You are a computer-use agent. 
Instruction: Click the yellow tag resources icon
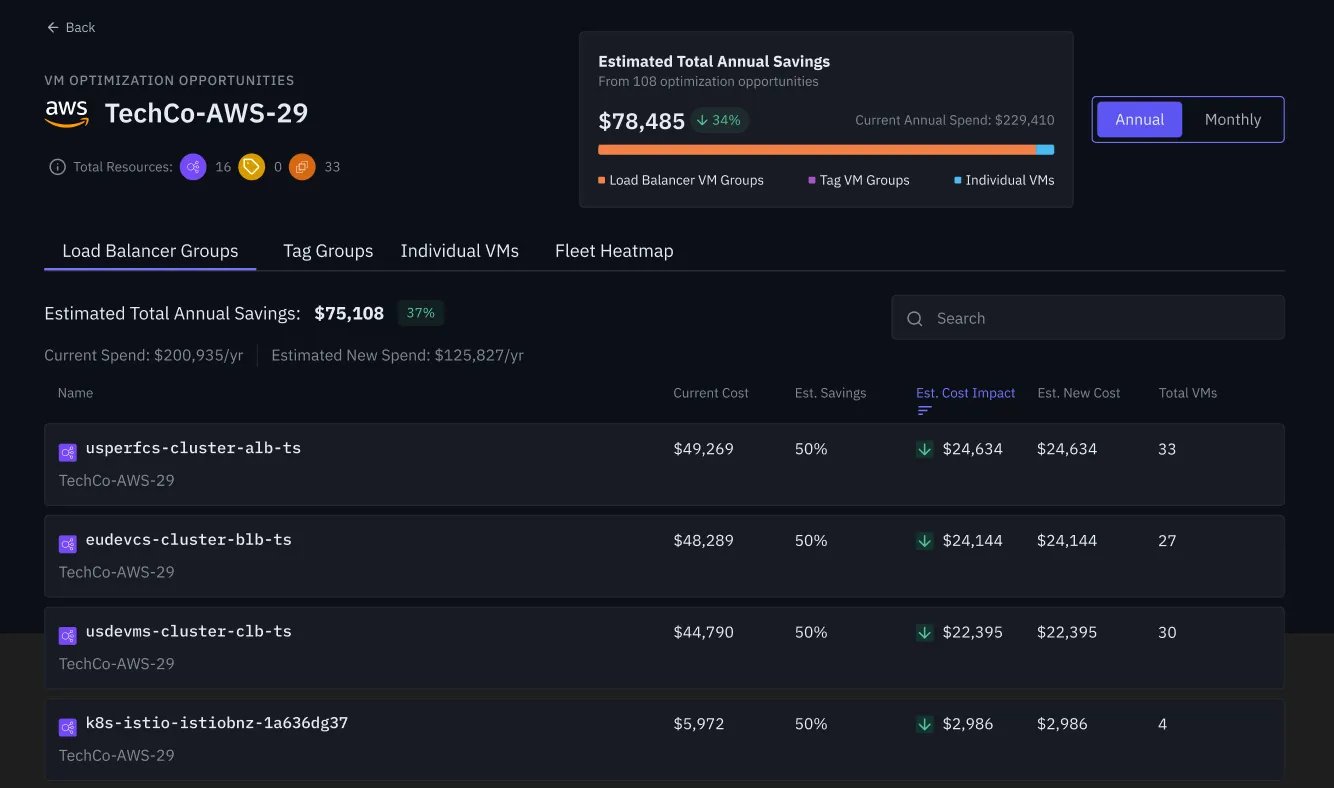(x=252, y=167)
